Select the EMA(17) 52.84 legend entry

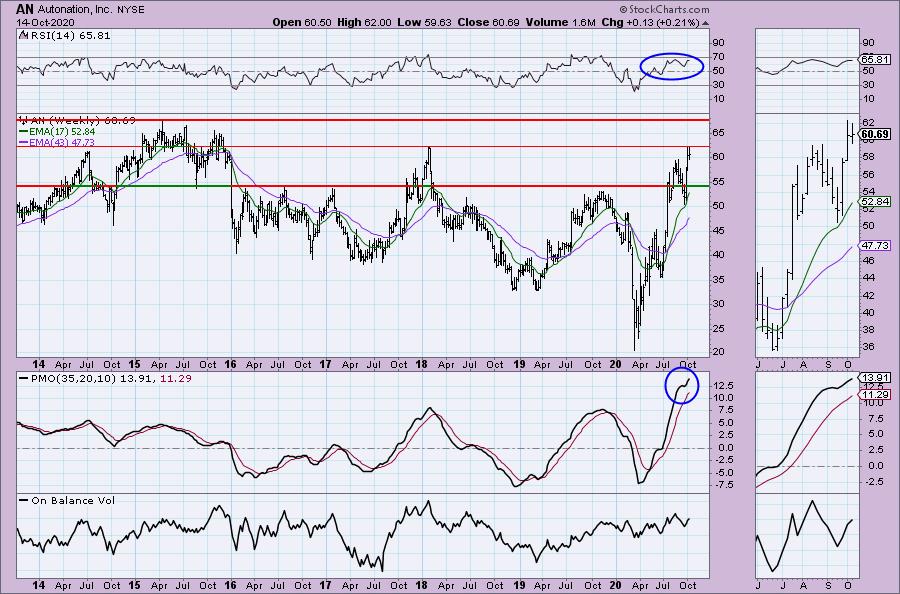pyautogui.click(x=62, y=131)
